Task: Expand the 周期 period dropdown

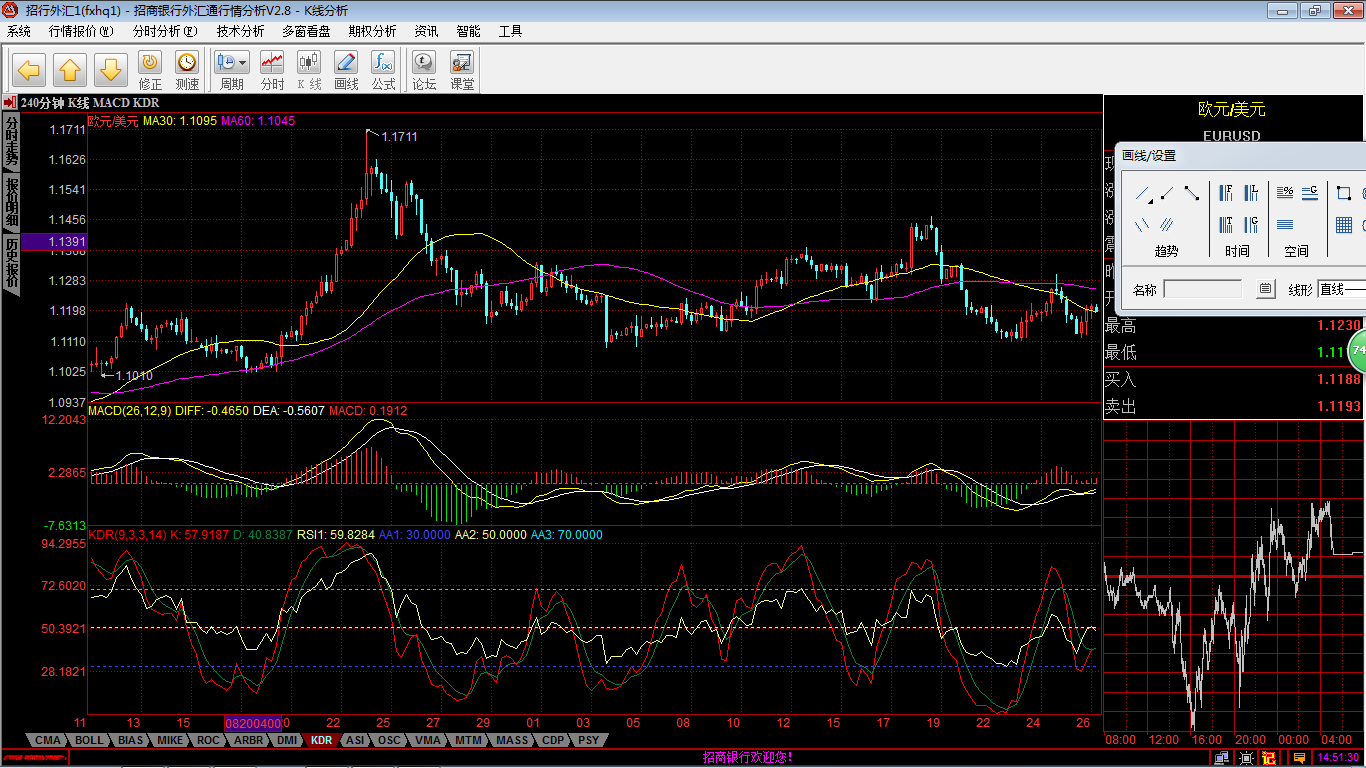Action: click(242, 63)
